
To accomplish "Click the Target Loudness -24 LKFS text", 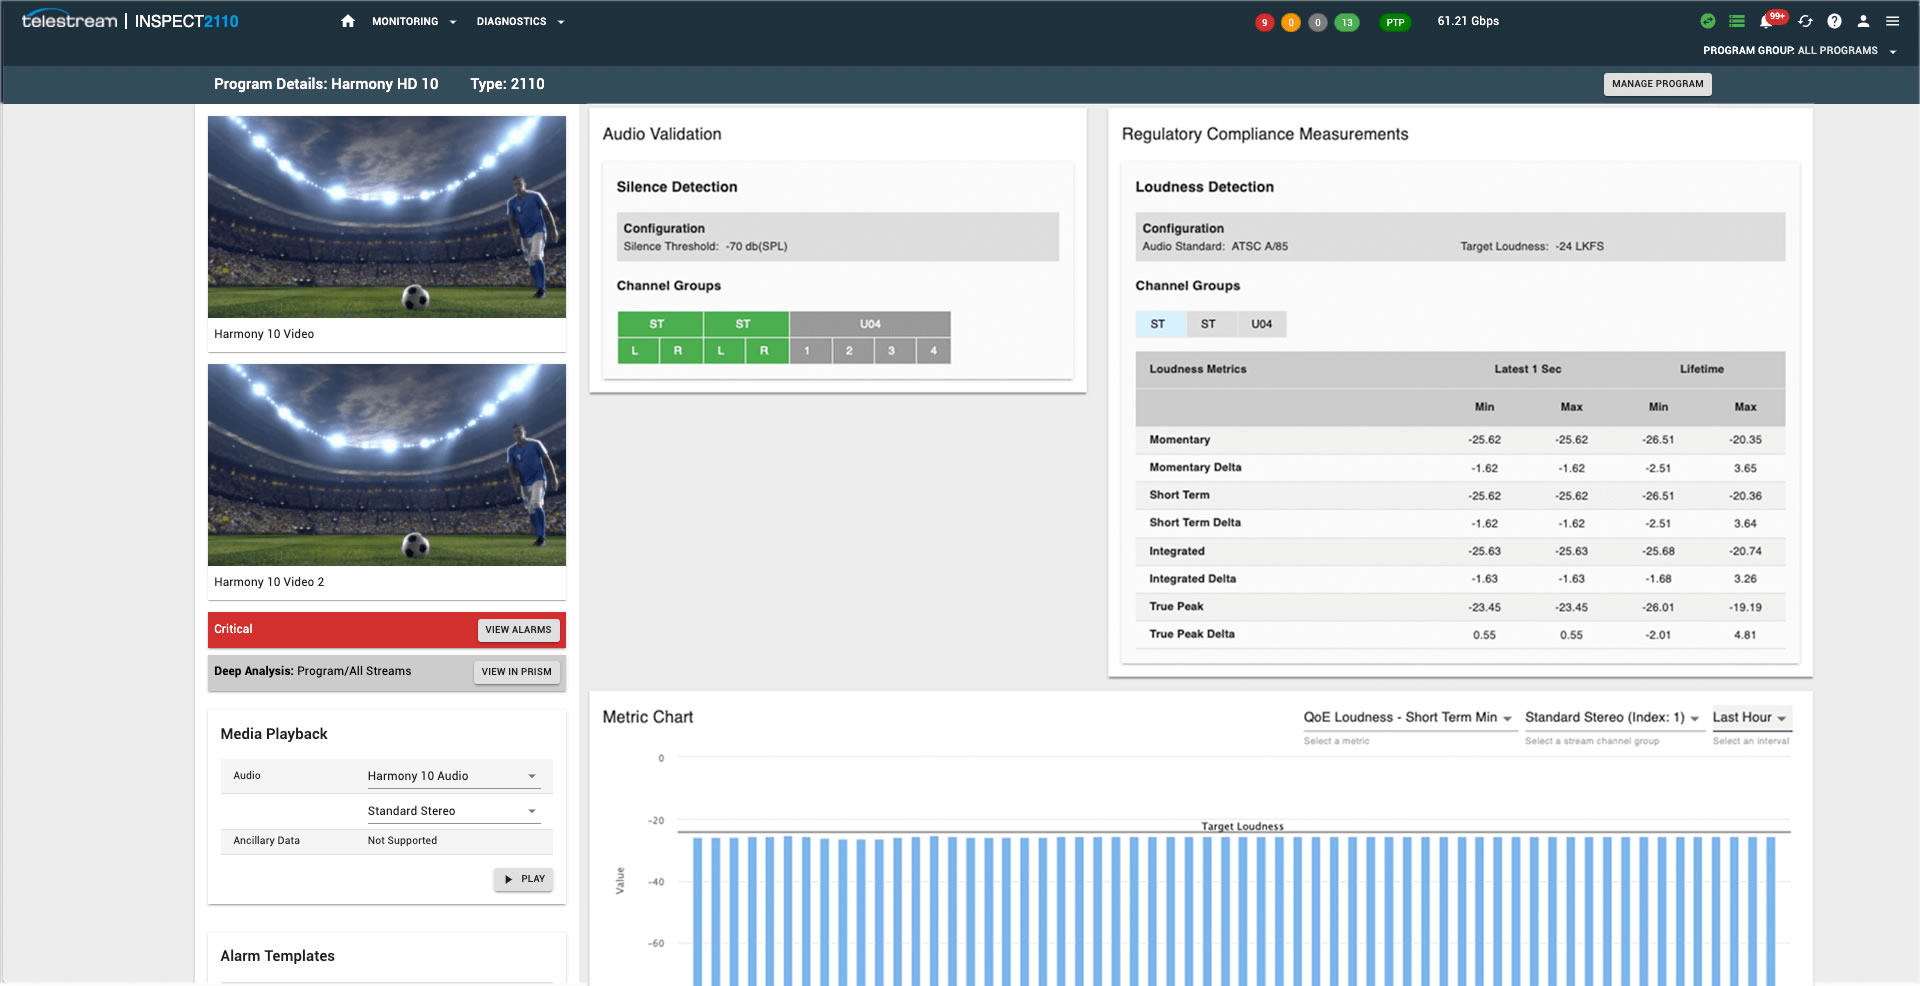I will (1532, 246).
